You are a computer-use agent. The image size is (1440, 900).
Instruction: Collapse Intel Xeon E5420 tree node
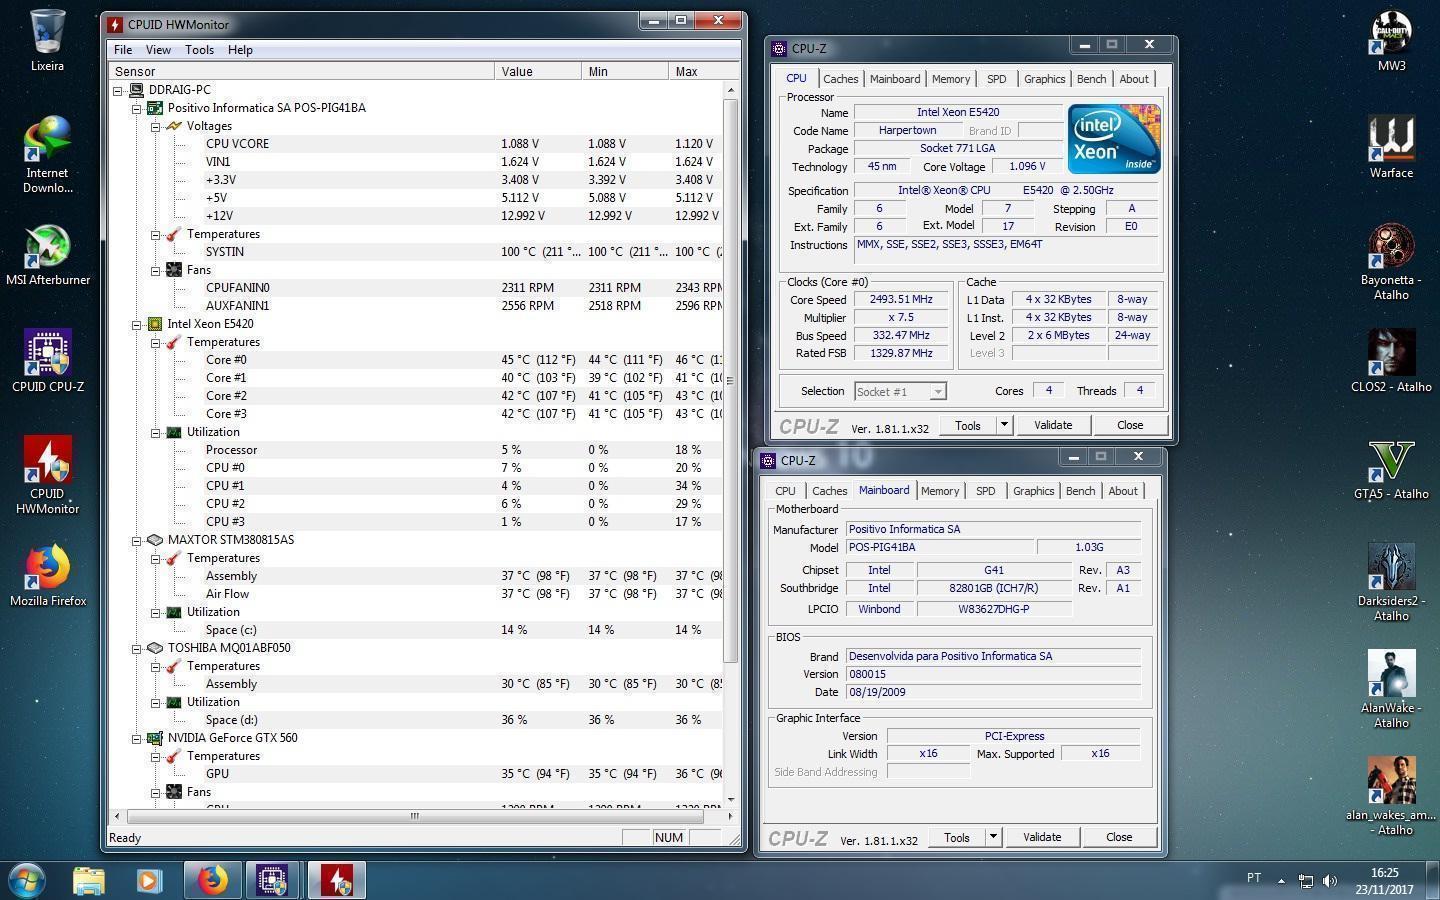point(137,324)
